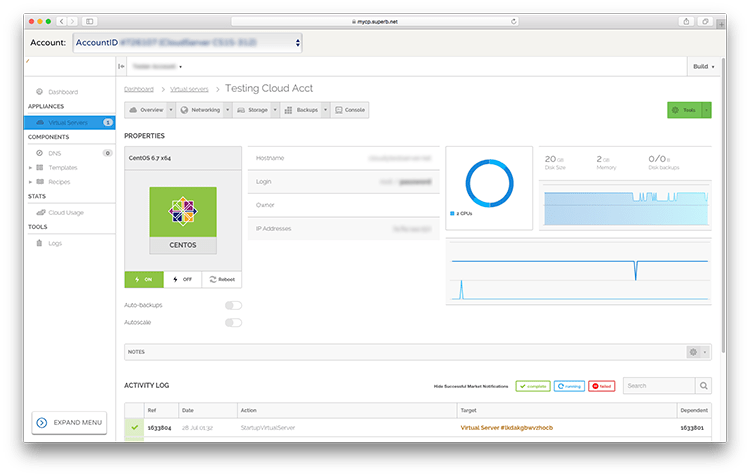
Task: Open the browser share icon
Action: [686, 22]
